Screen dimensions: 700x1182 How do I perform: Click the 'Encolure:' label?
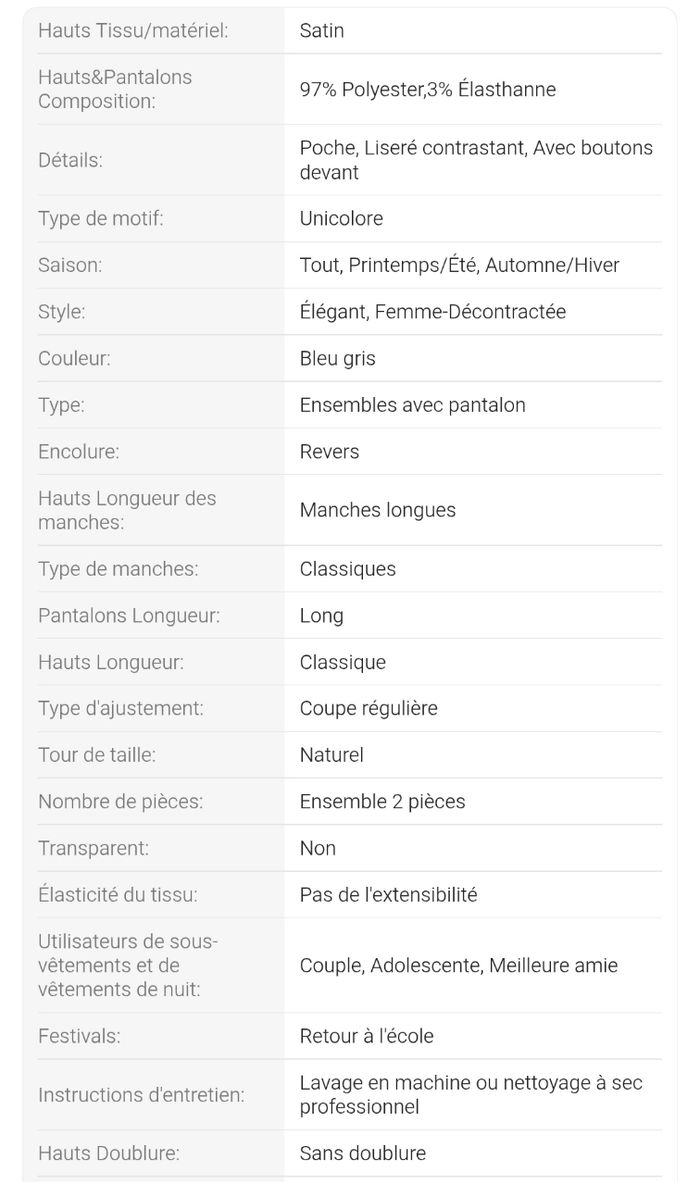78,451
